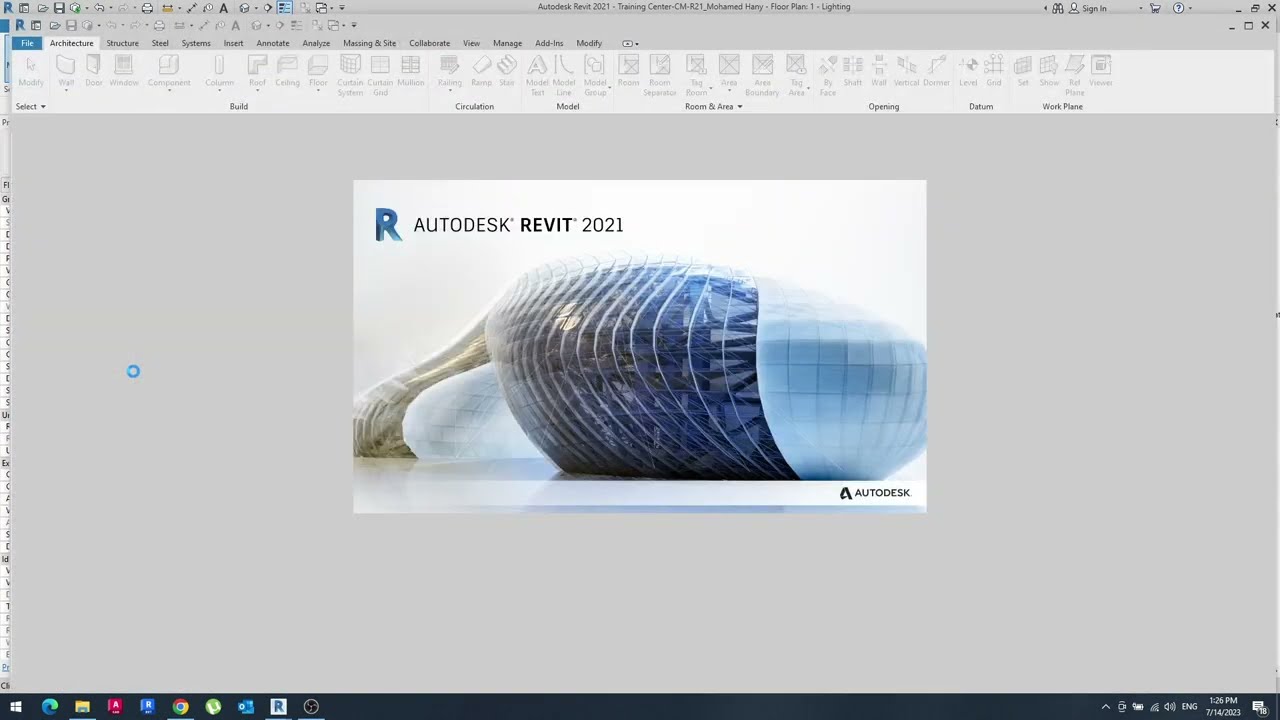The image size is (1280, 720).
Task: Click the Set work plane tool
Action: [1023, 71]
